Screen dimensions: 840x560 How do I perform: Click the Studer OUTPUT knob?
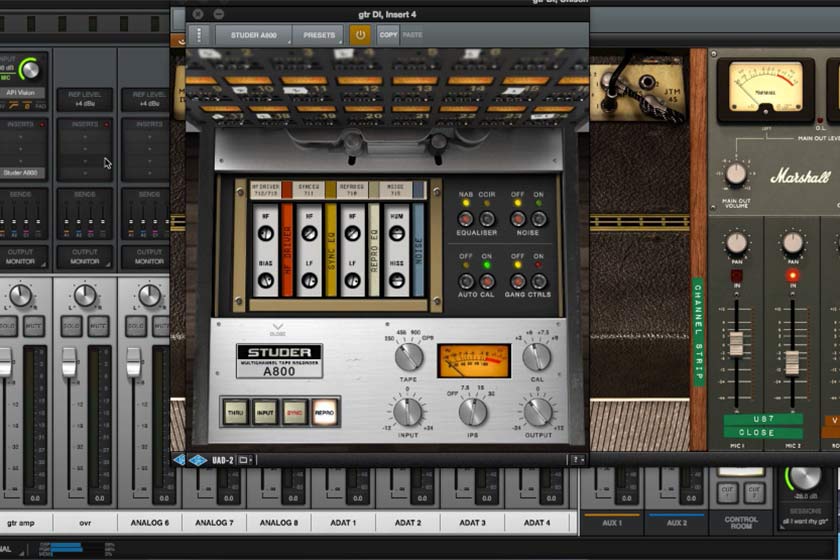[538, 412]
